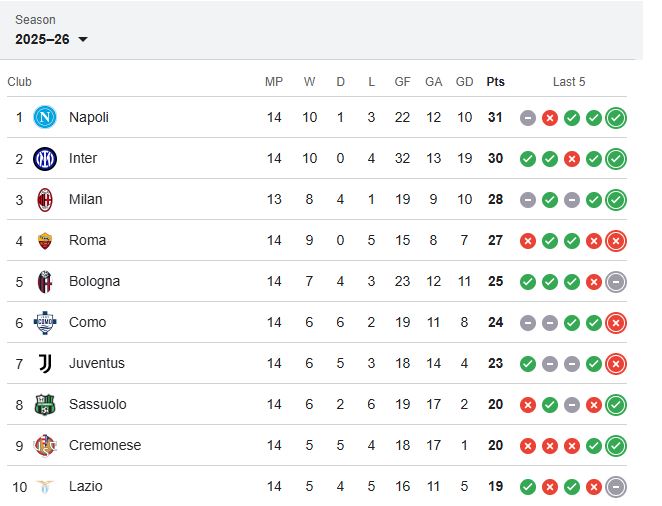Click Roma's most recent loss indicator

tap(616, 240)
